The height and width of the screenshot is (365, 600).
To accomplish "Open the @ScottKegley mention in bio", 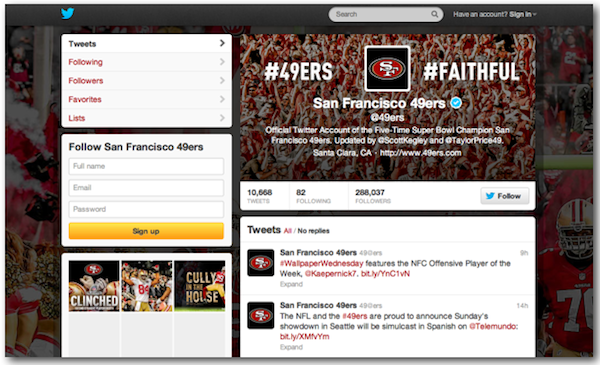I will [402, 140].
